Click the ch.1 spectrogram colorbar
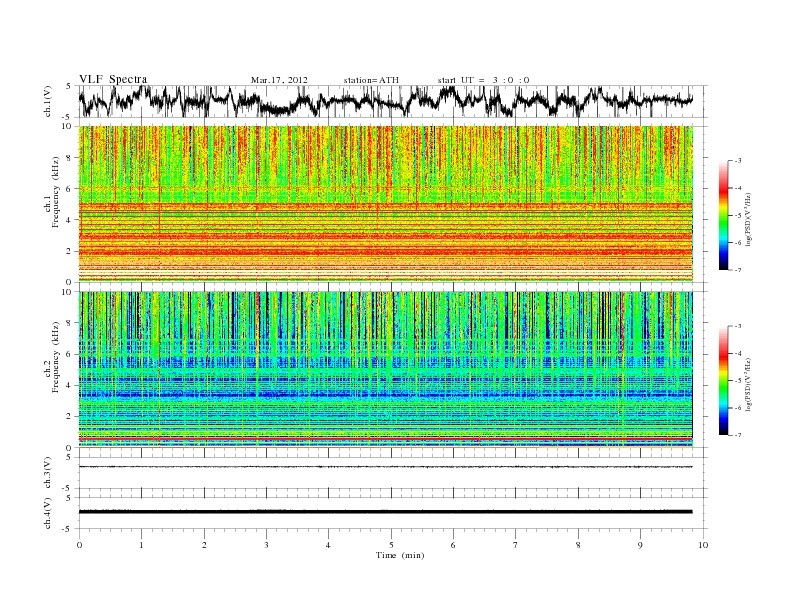Viewport: 792px width, 612px height. 723,215
